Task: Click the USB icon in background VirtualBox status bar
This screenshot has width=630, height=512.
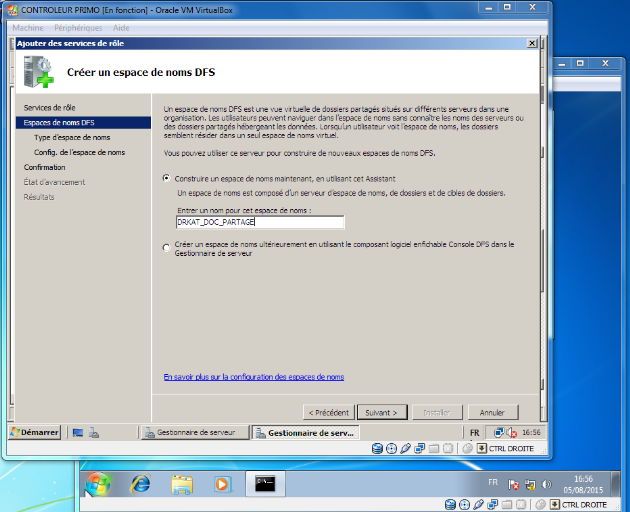Action: pyautogui.click(x=479, y=505)
